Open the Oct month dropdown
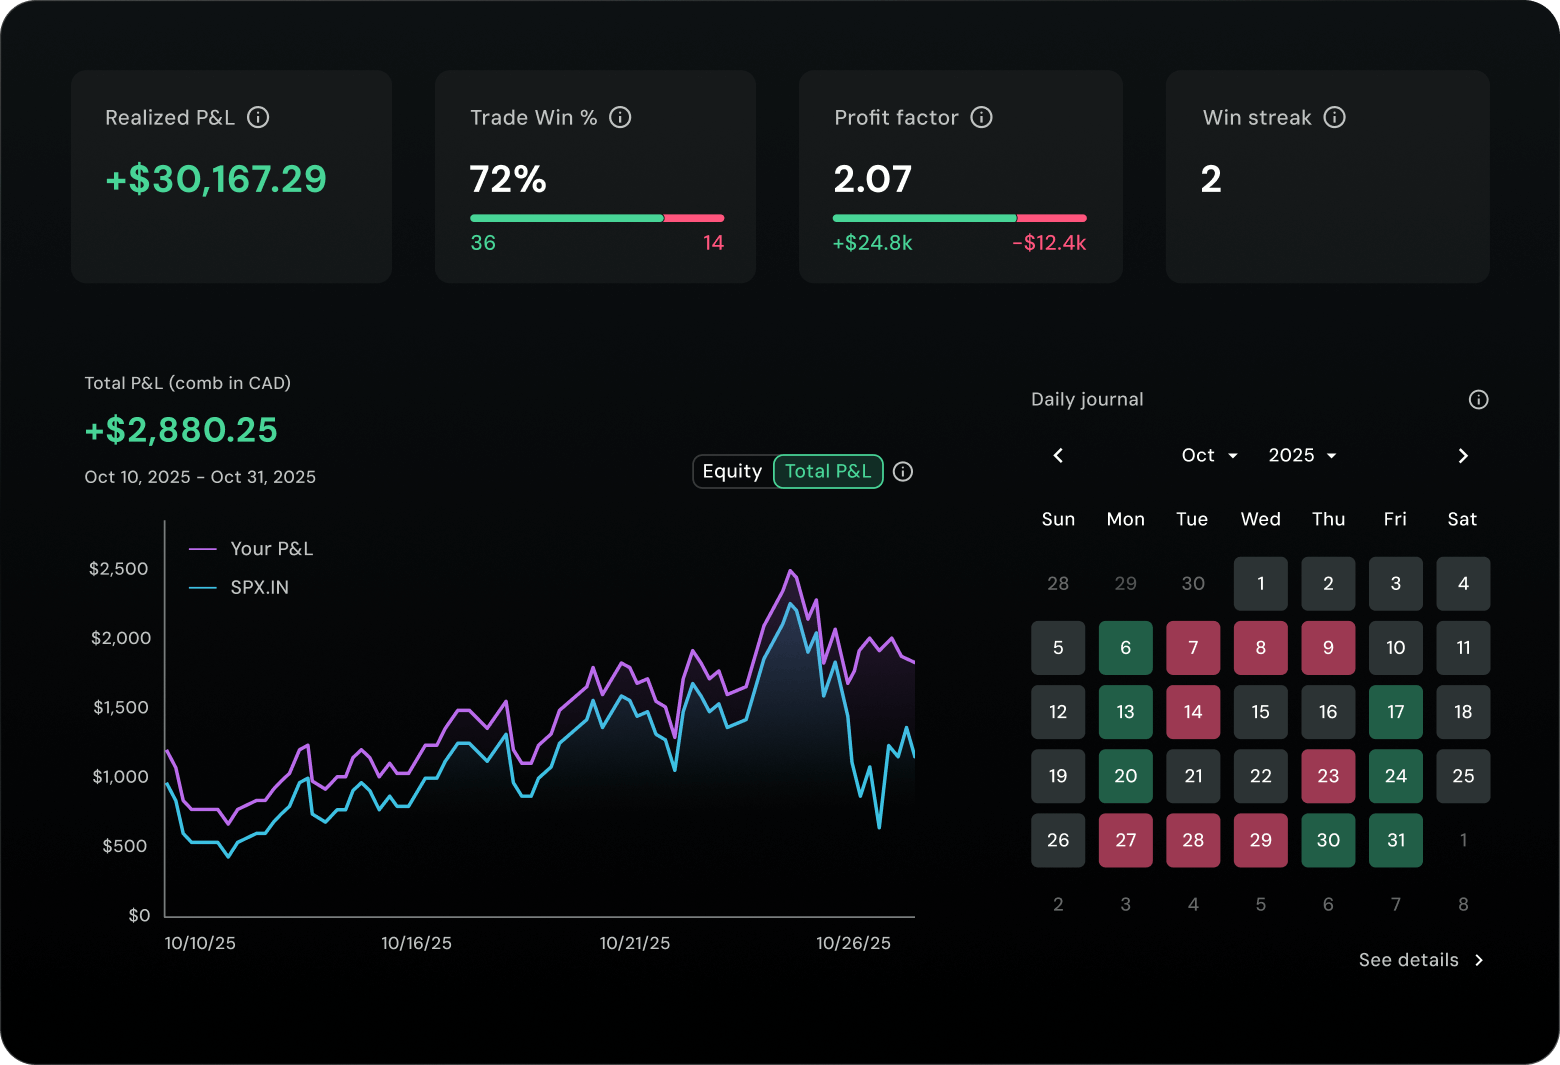The image size is (1560, 1065). tap(1208, 455)
